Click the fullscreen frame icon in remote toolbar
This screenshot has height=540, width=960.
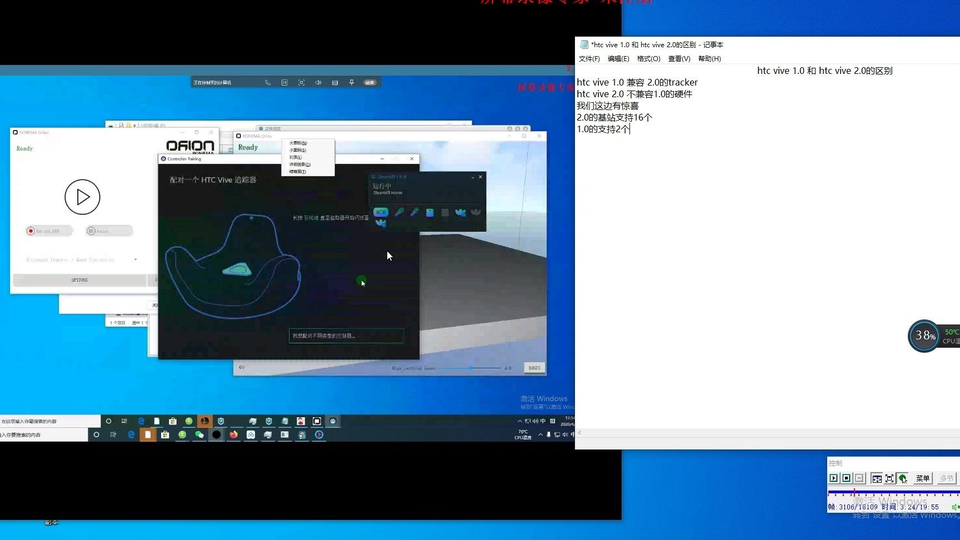[x=301, y=82]
